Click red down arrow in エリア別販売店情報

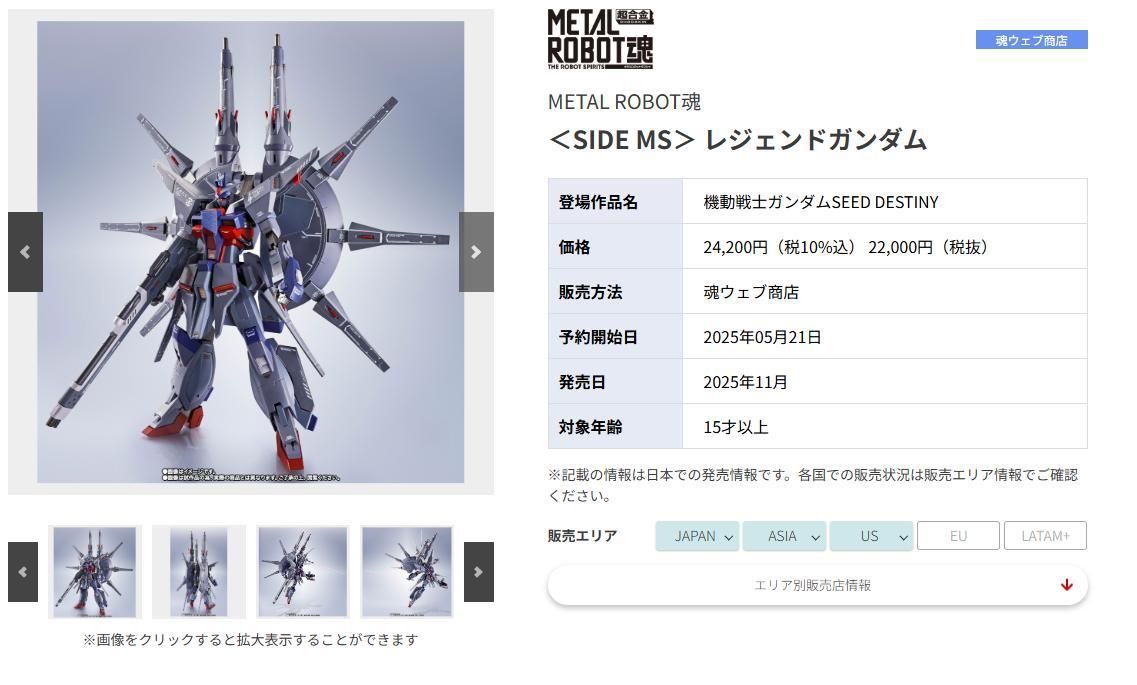[x=1066, y=585]
